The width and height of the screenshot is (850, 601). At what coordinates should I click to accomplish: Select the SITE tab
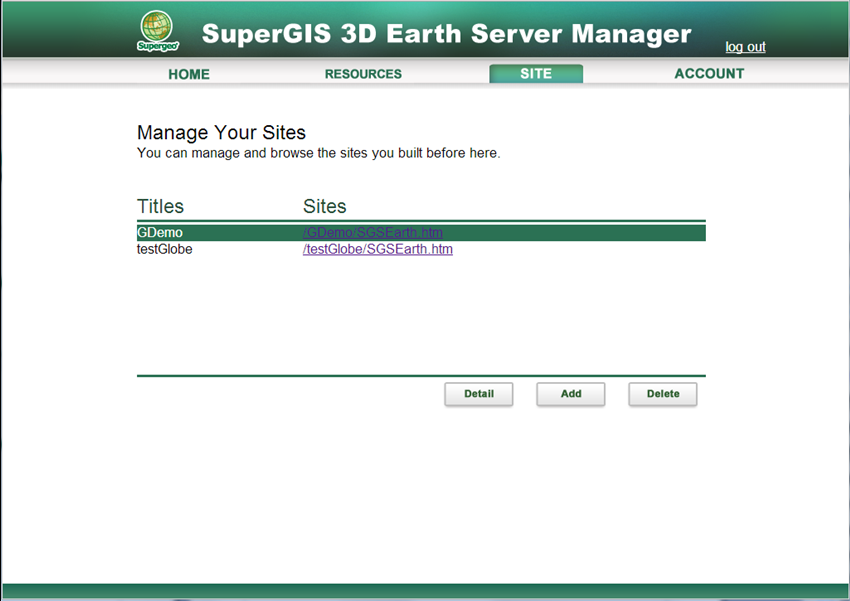tap(536, 74)
